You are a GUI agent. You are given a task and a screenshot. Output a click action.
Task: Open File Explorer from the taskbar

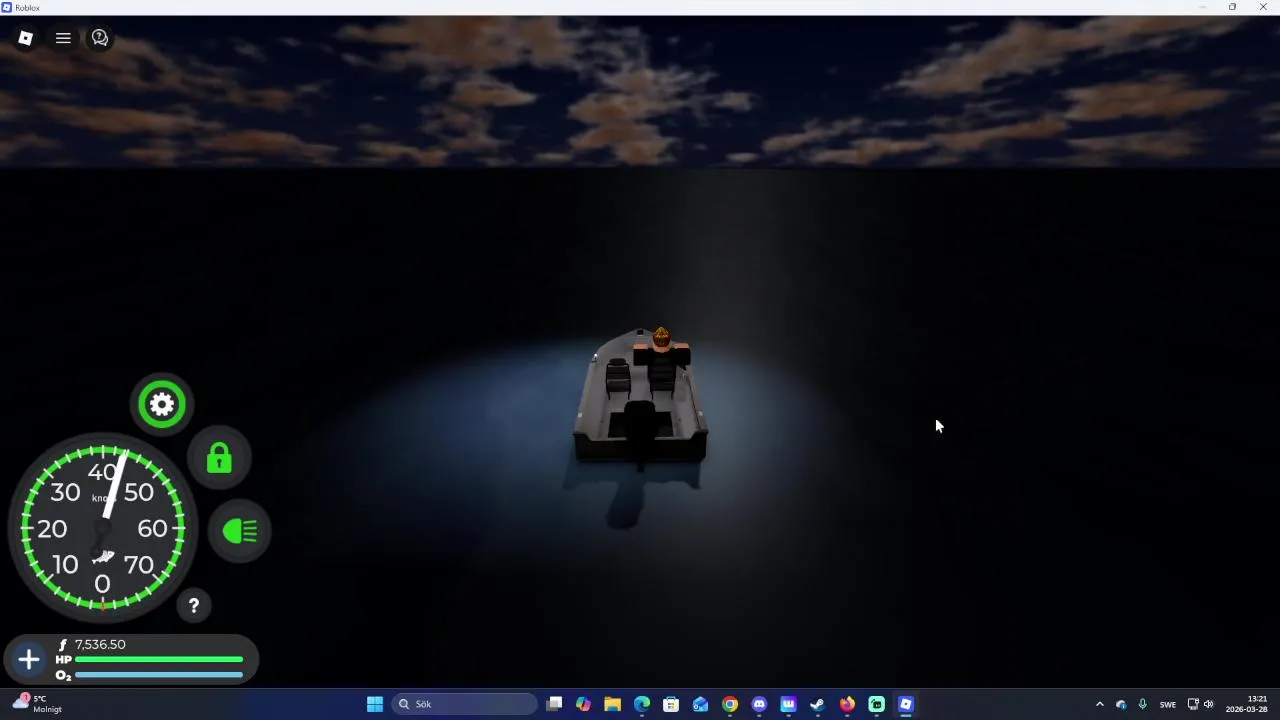(612, 704)
